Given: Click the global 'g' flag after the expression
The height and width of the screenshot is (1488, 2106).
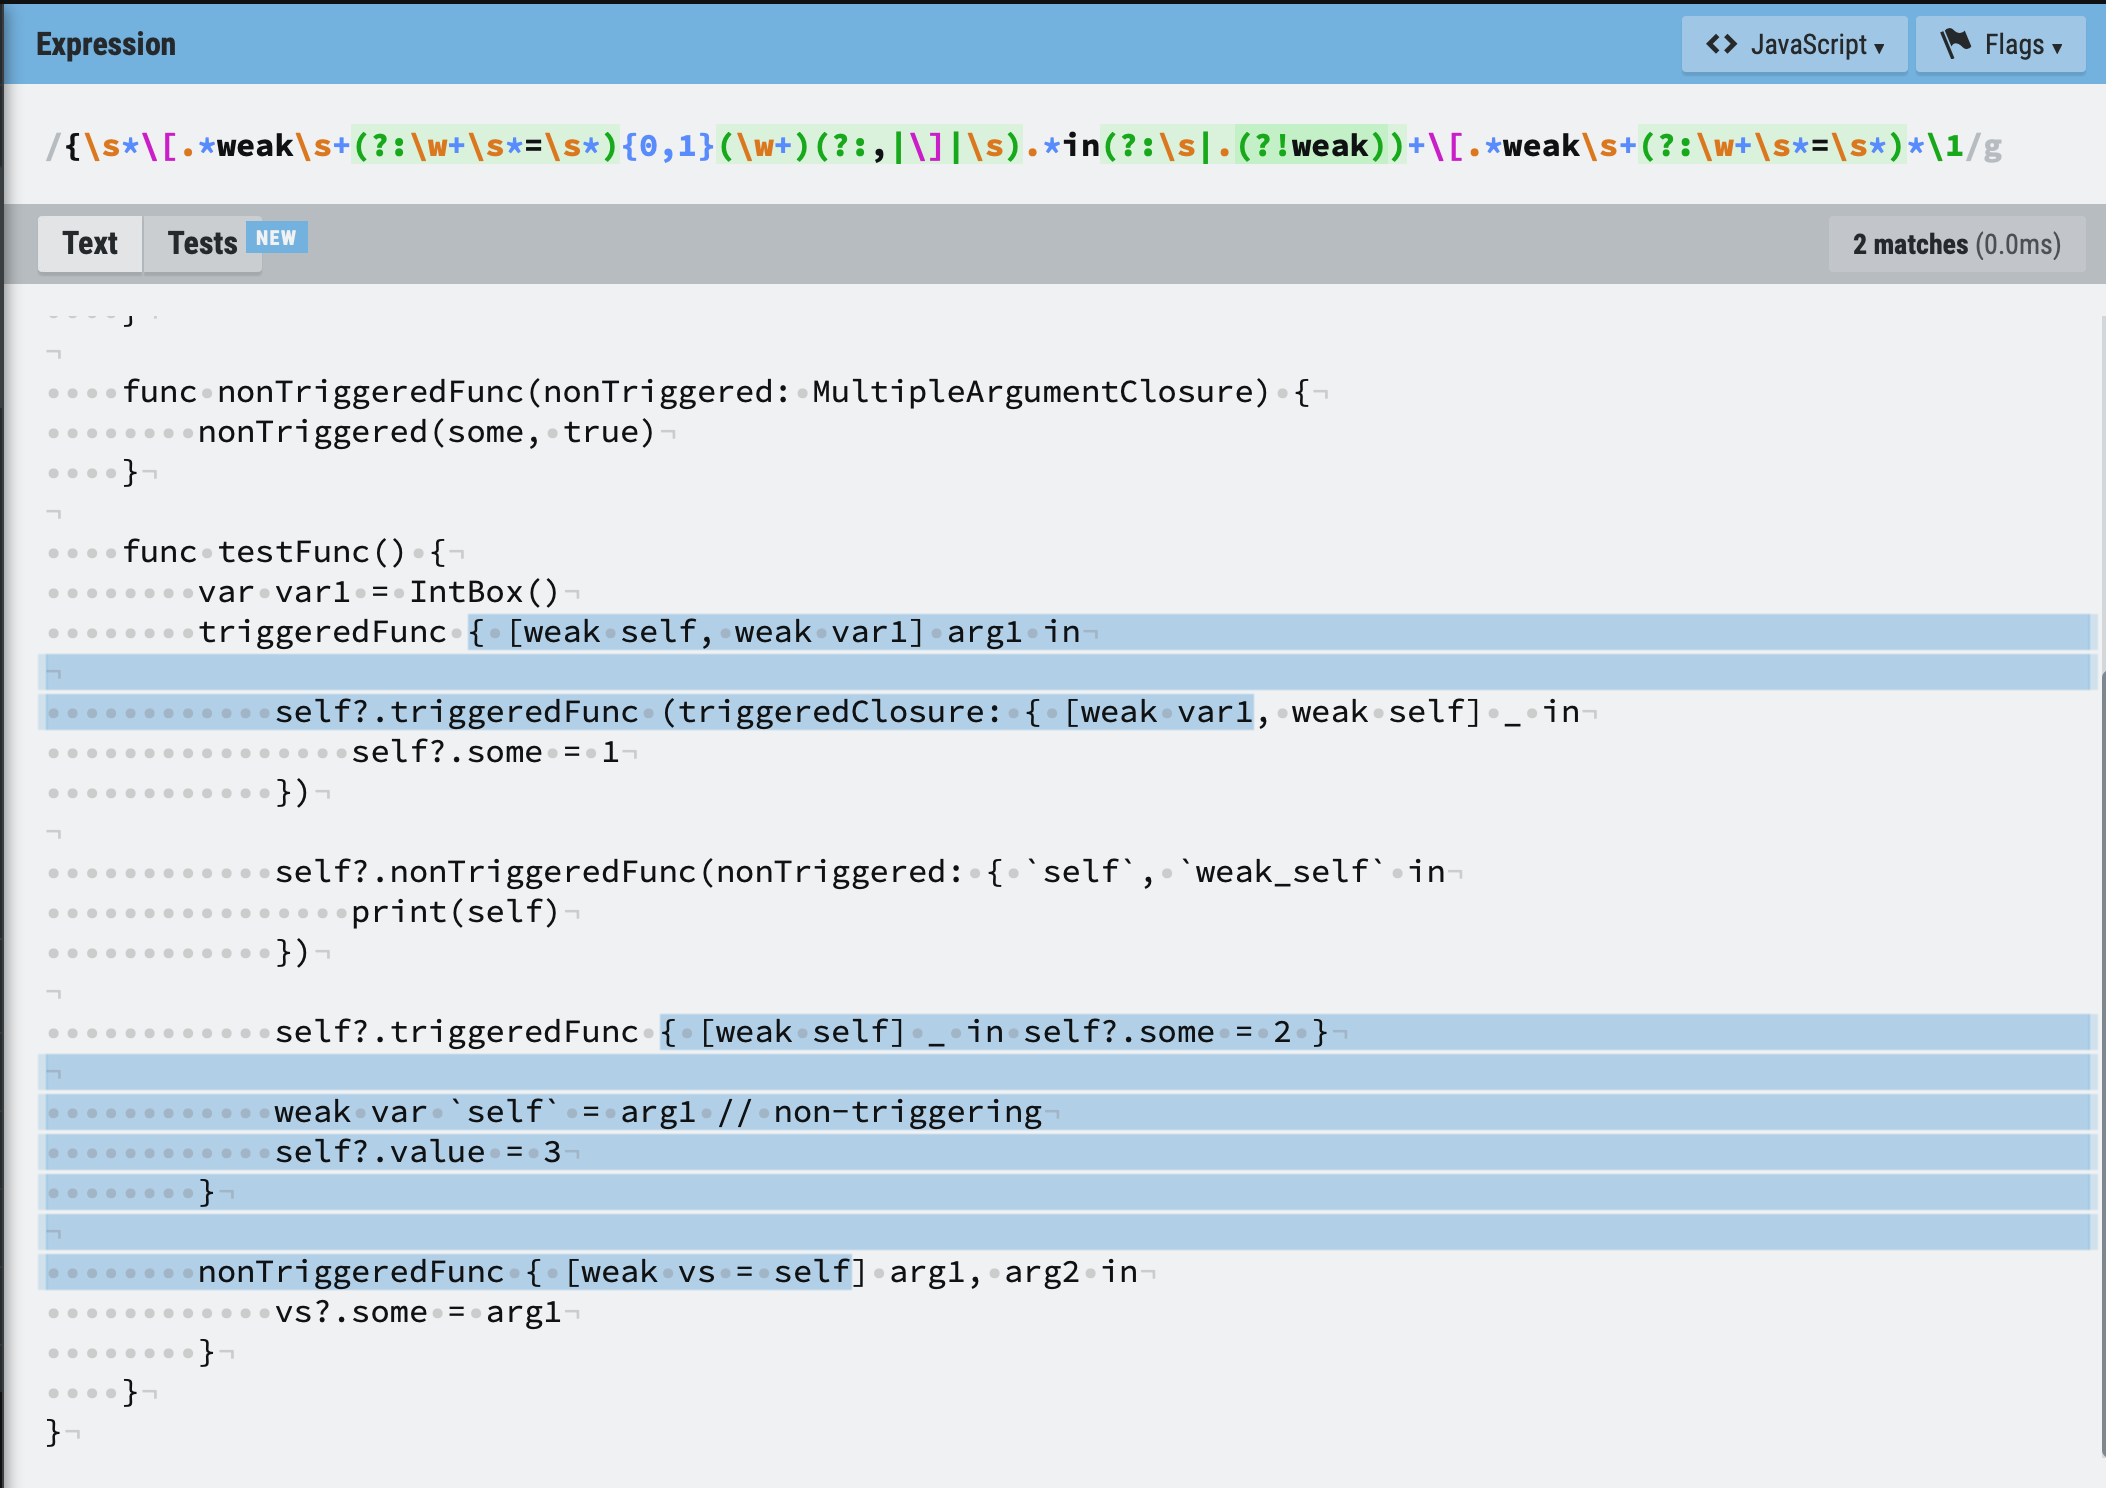Looking at the screenshot, I should [x=1992, y=147].
